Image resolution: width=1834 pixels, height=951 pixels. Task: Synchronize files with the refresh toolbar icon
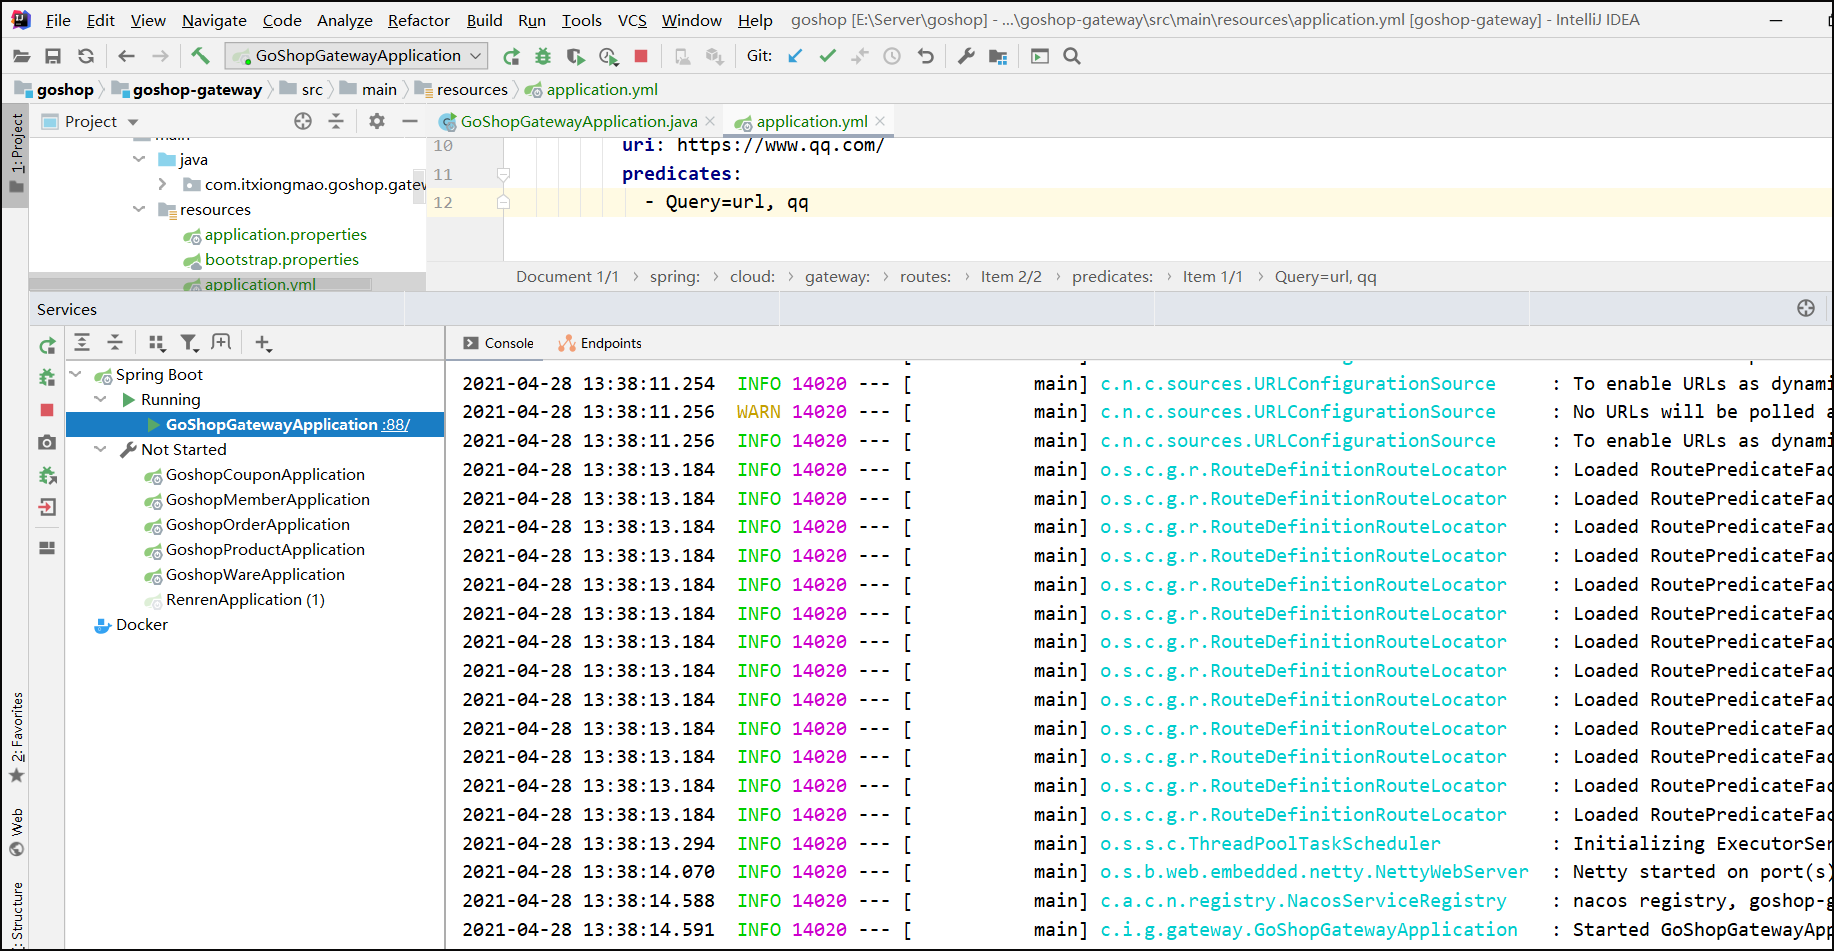coord(86,56)
